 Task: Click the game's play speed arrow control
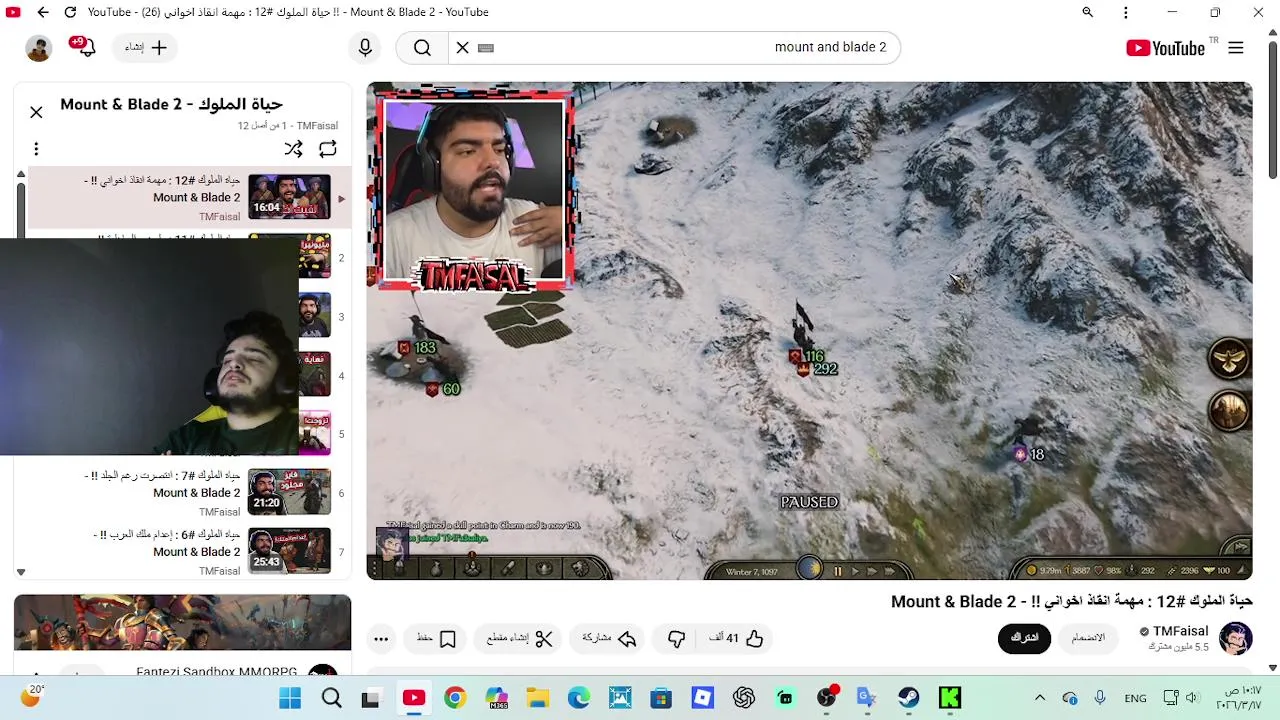tap(854, 571)
